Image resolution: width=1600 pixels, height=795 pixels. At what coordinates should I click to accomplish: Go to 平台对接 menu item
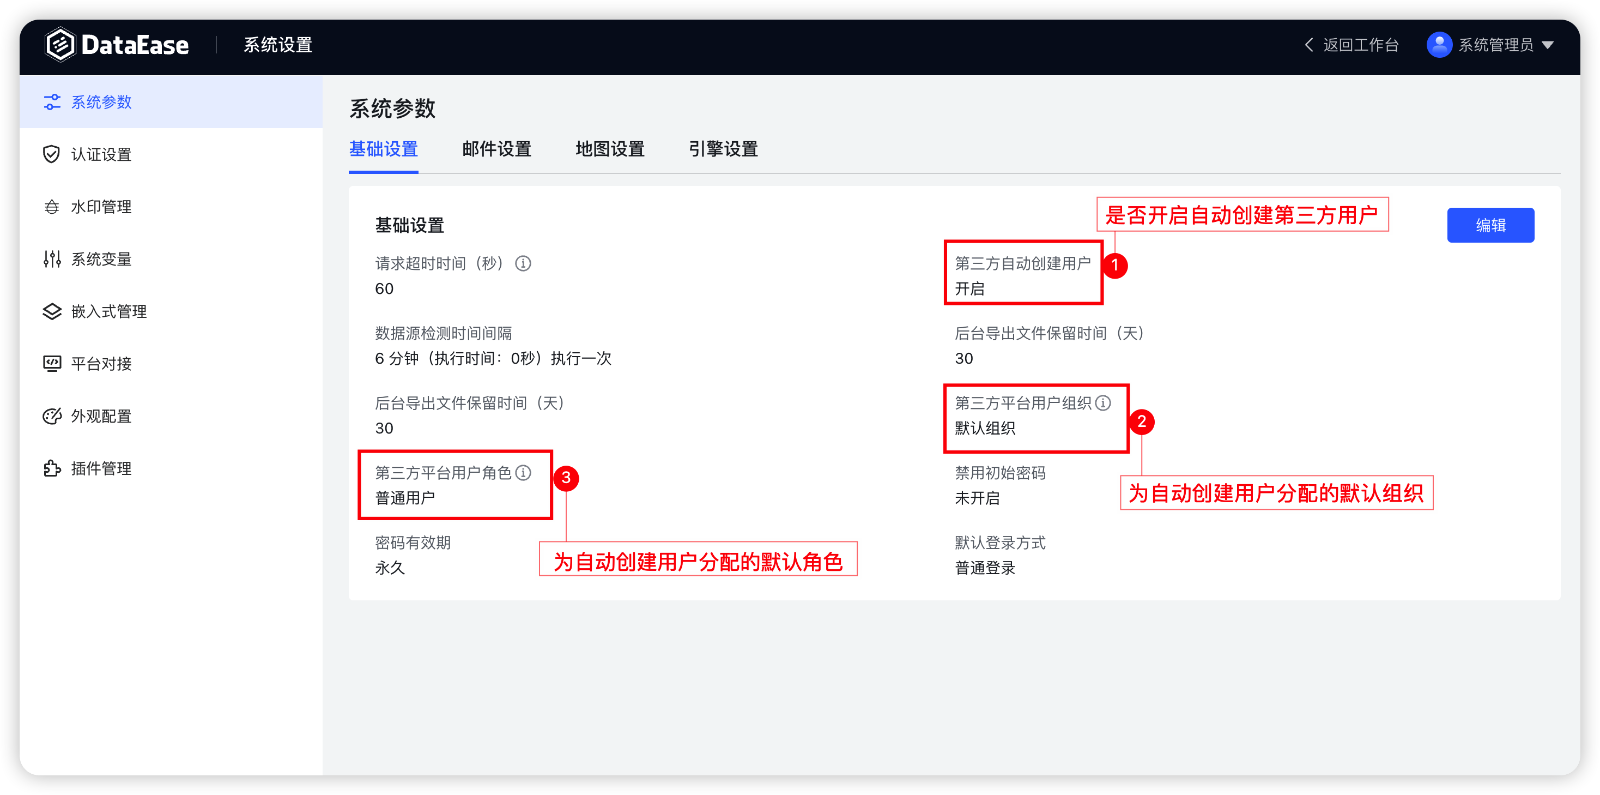coord(171,363)
